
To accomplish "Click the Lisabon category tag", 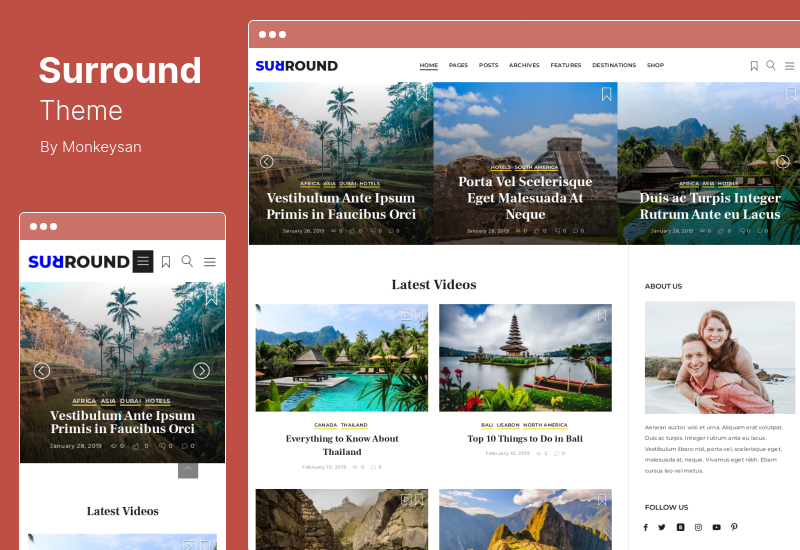I will [508, 425].
